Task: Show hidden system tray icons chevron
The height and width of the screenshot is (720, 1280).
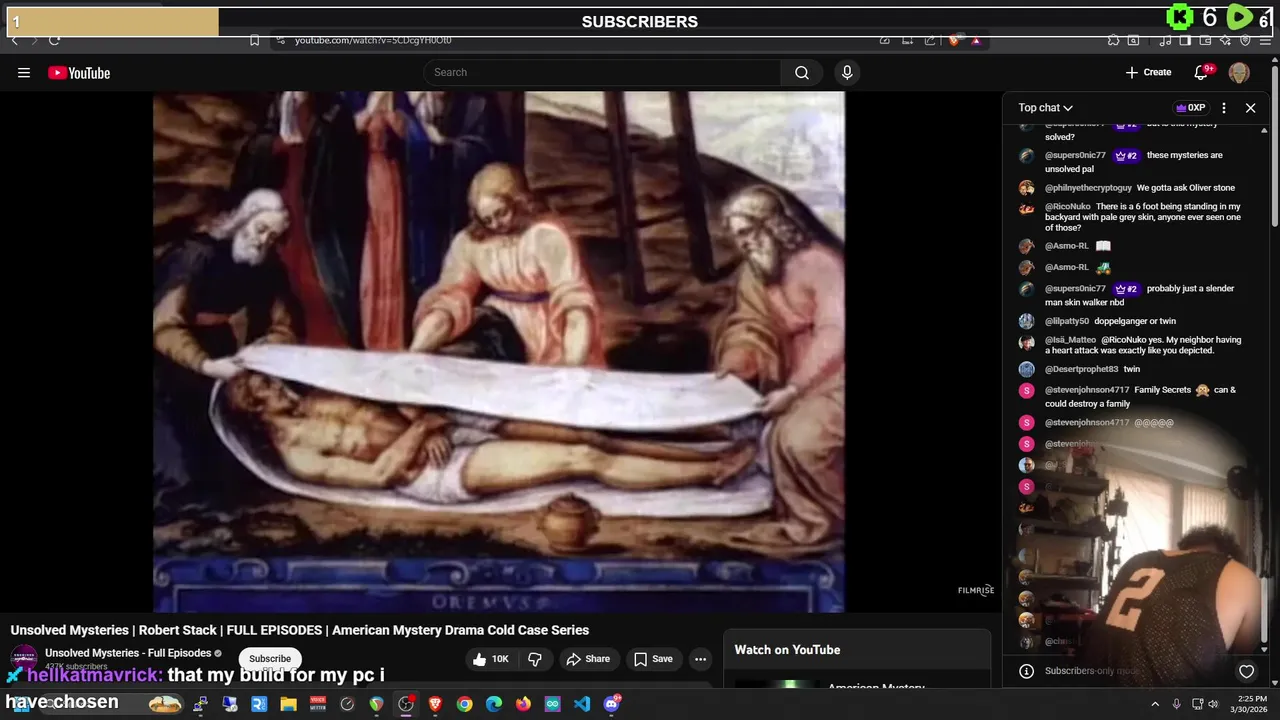Action: click(1155, 704)
